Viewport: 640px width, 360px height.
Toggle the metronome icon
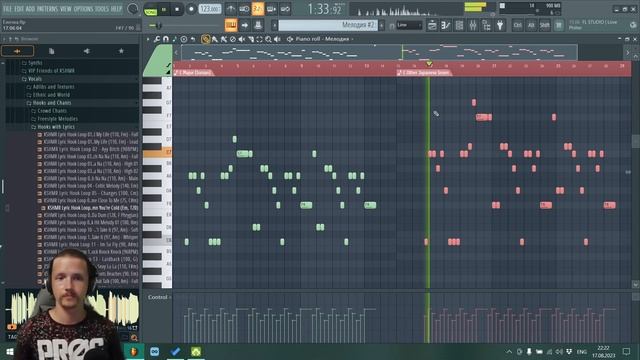231,9
